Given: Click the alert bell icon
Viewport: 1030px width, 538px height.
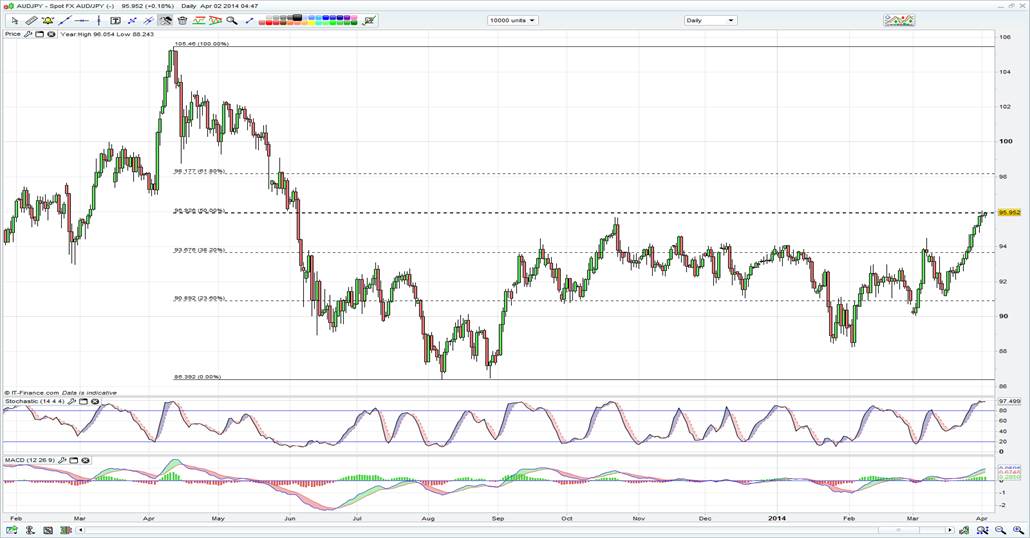Looking at the screenshot, I should (48, 20).
